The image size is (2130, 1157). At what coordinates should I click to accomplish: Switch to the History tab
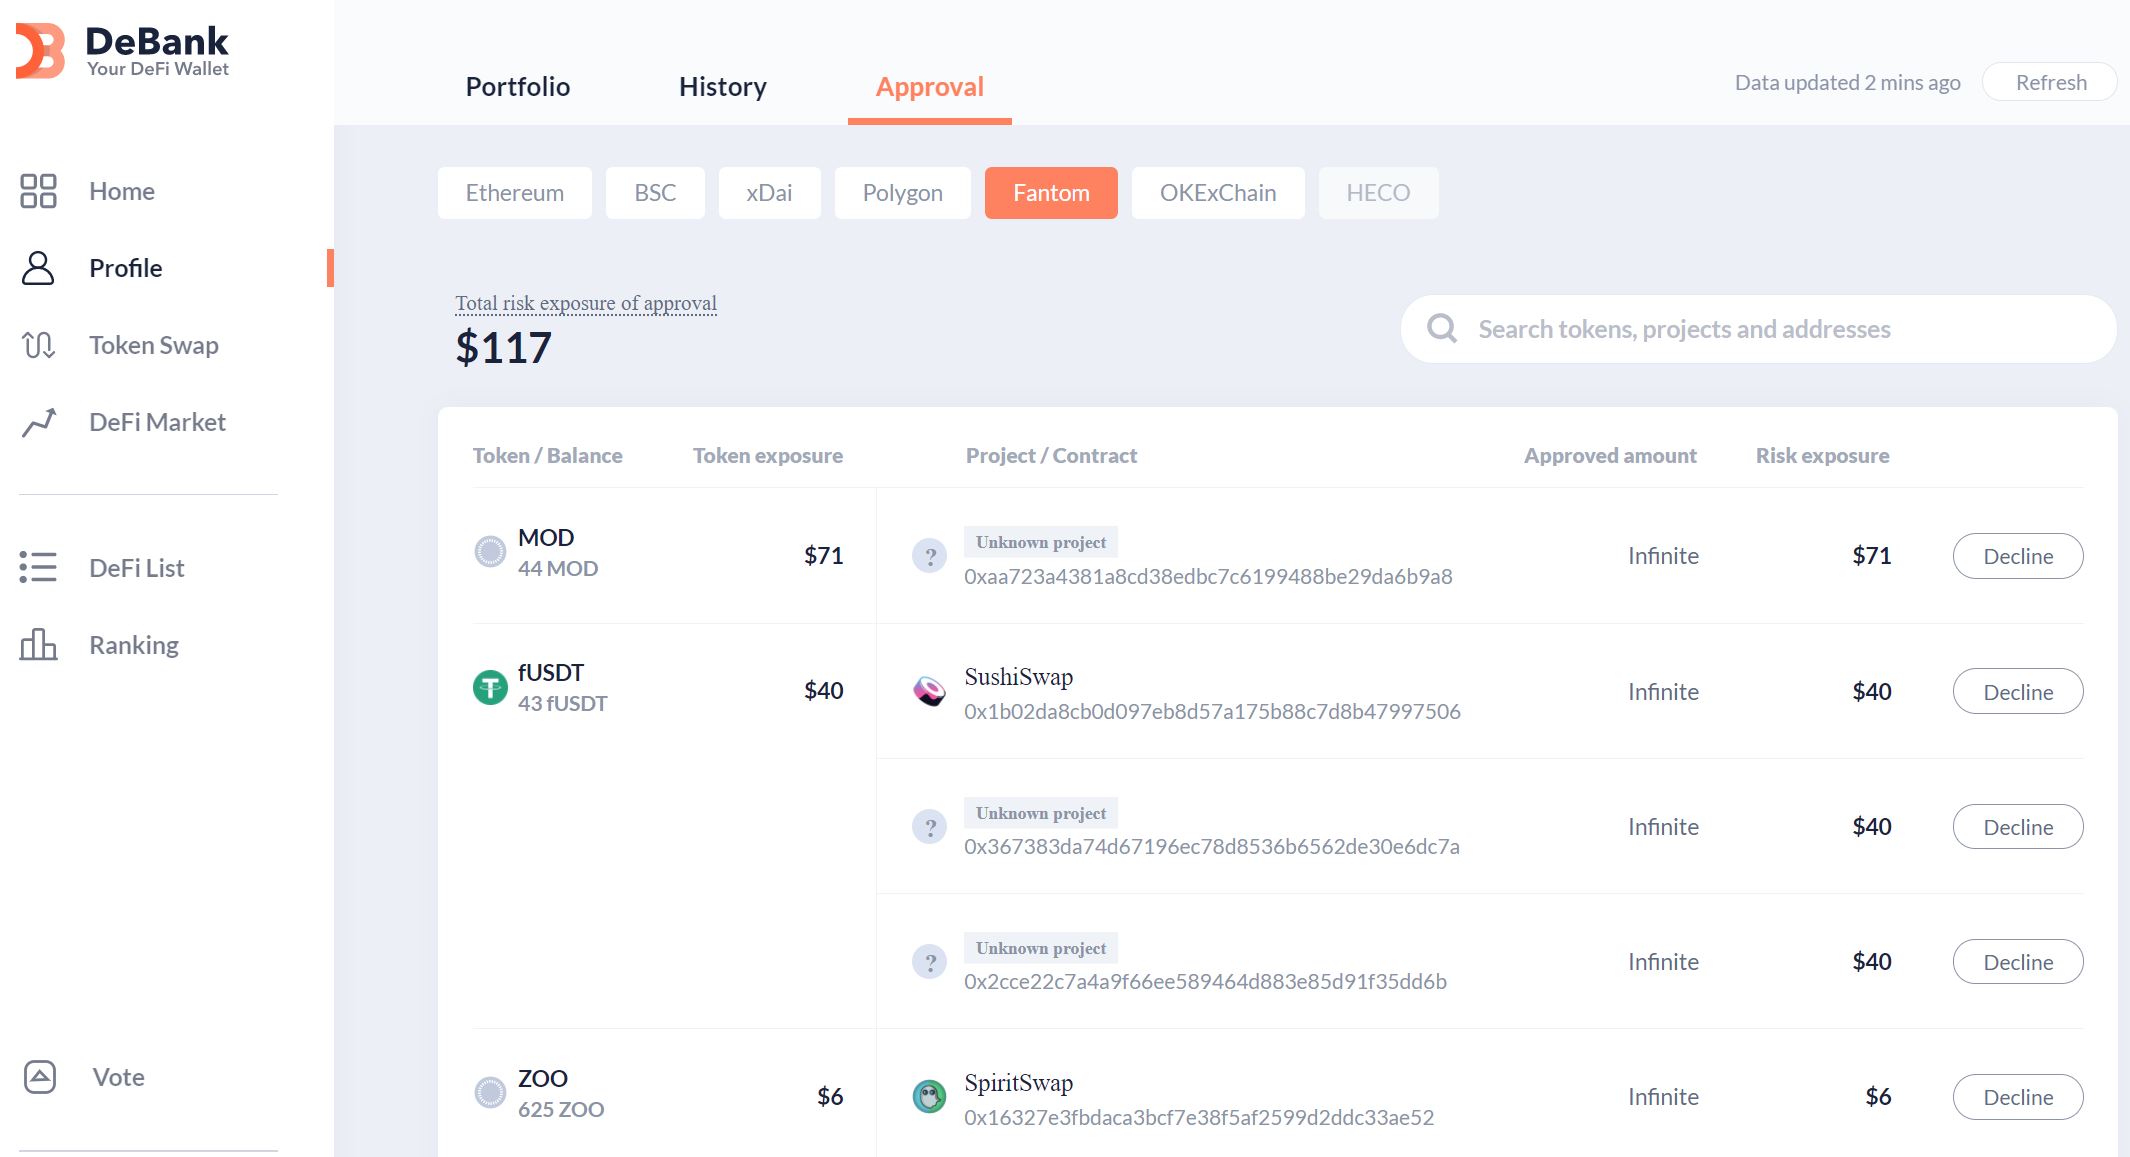(722, 87)
